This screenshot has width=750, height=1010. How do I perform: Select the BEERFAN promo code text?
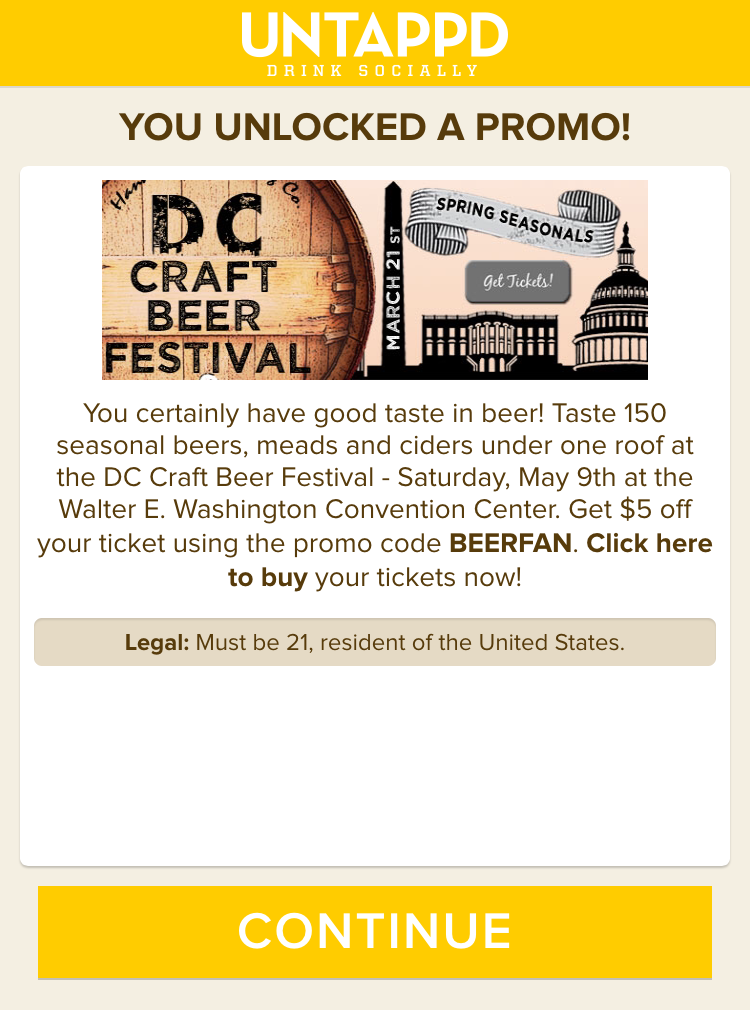click(510, 543)
